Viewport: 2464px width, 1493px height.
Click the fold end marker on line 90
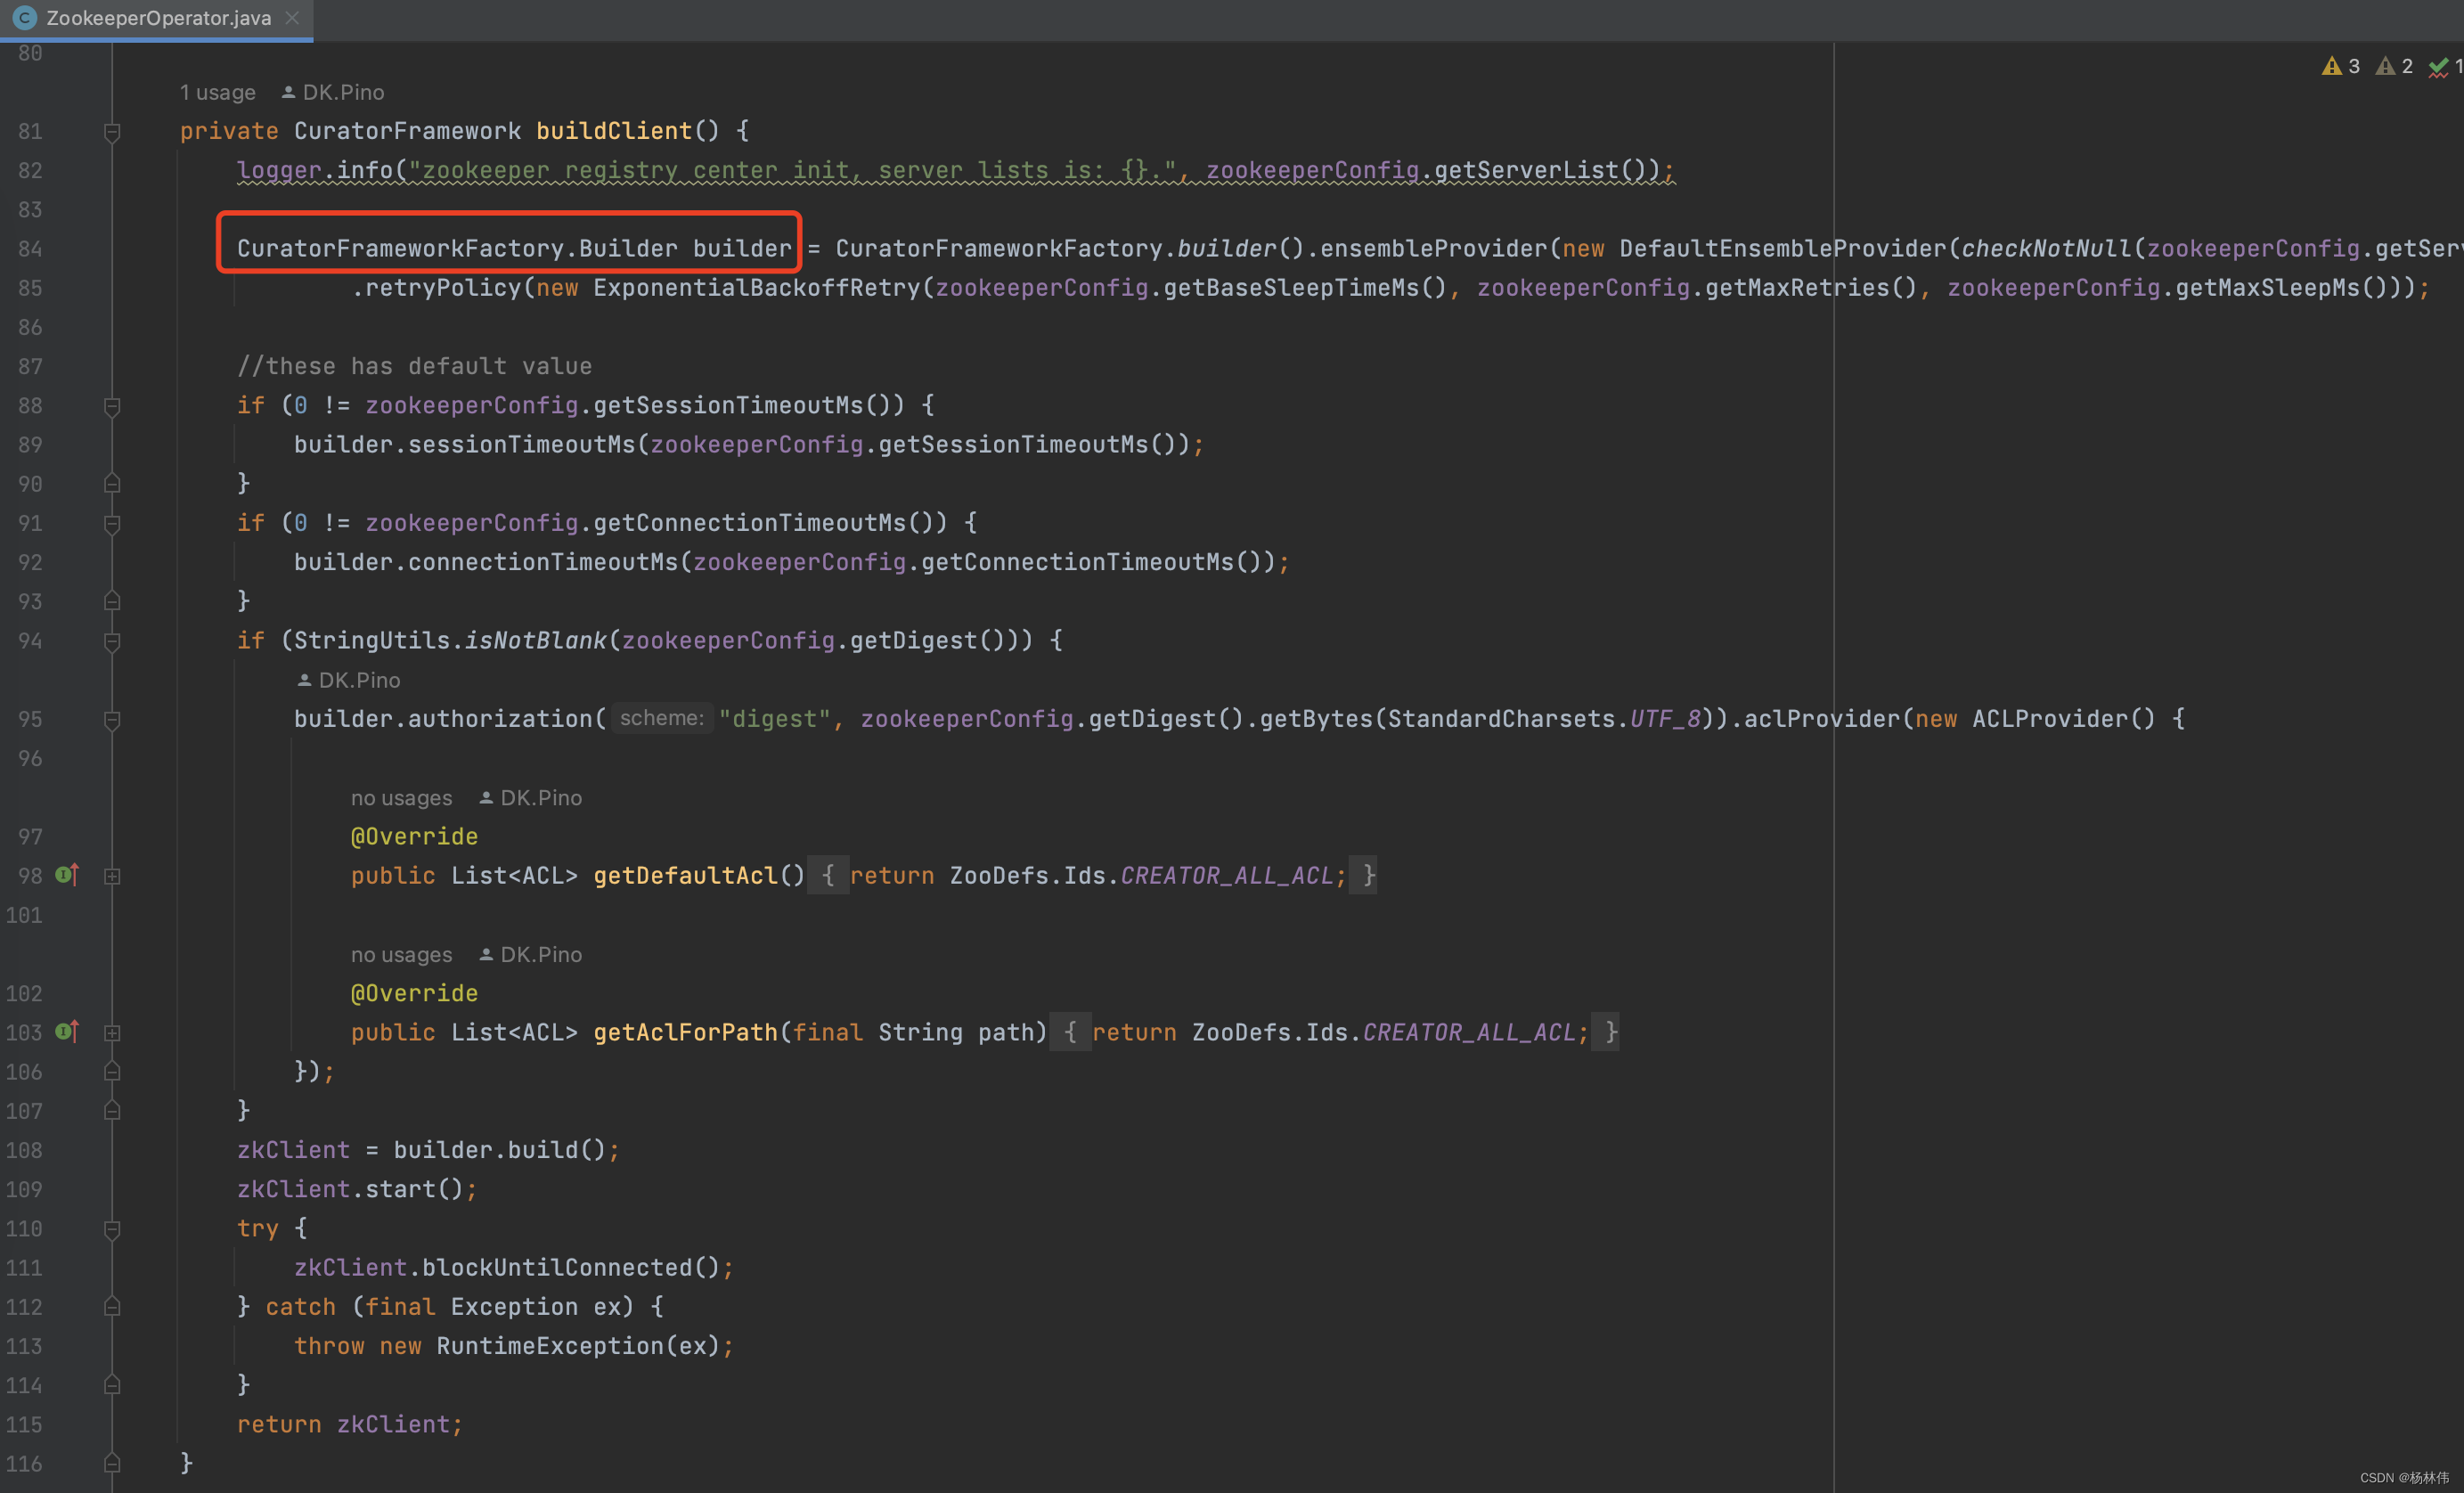(112, 484)
